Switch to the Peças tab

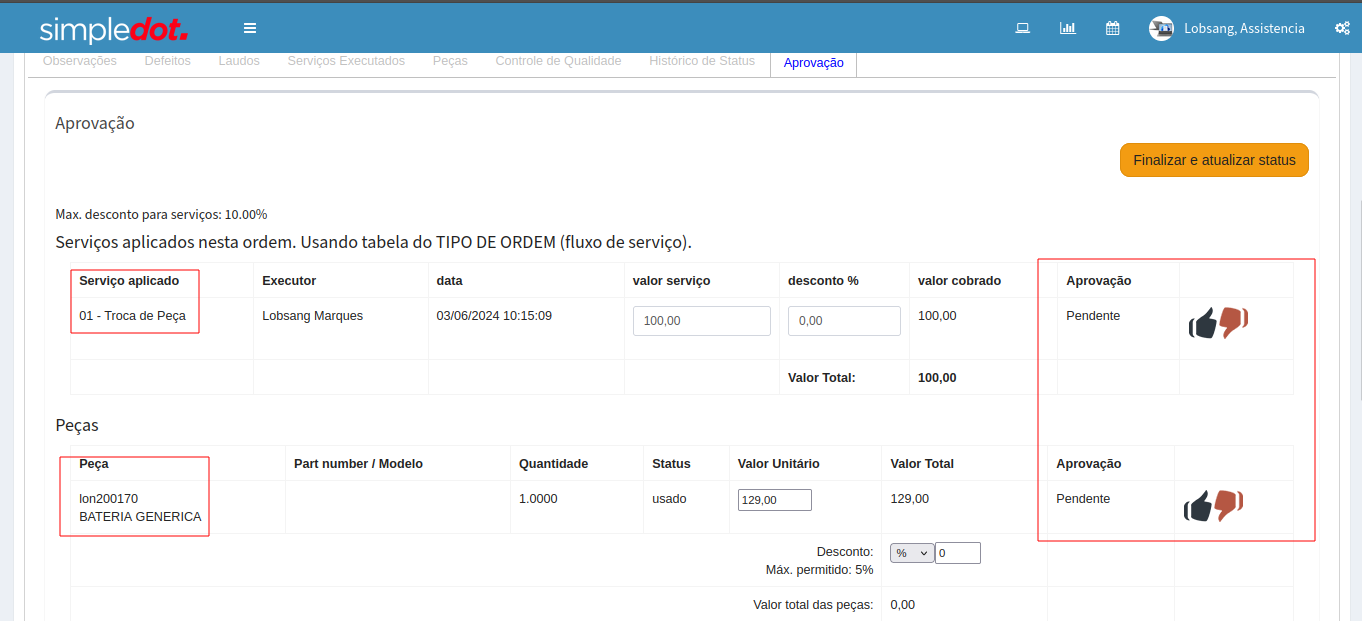450,61
